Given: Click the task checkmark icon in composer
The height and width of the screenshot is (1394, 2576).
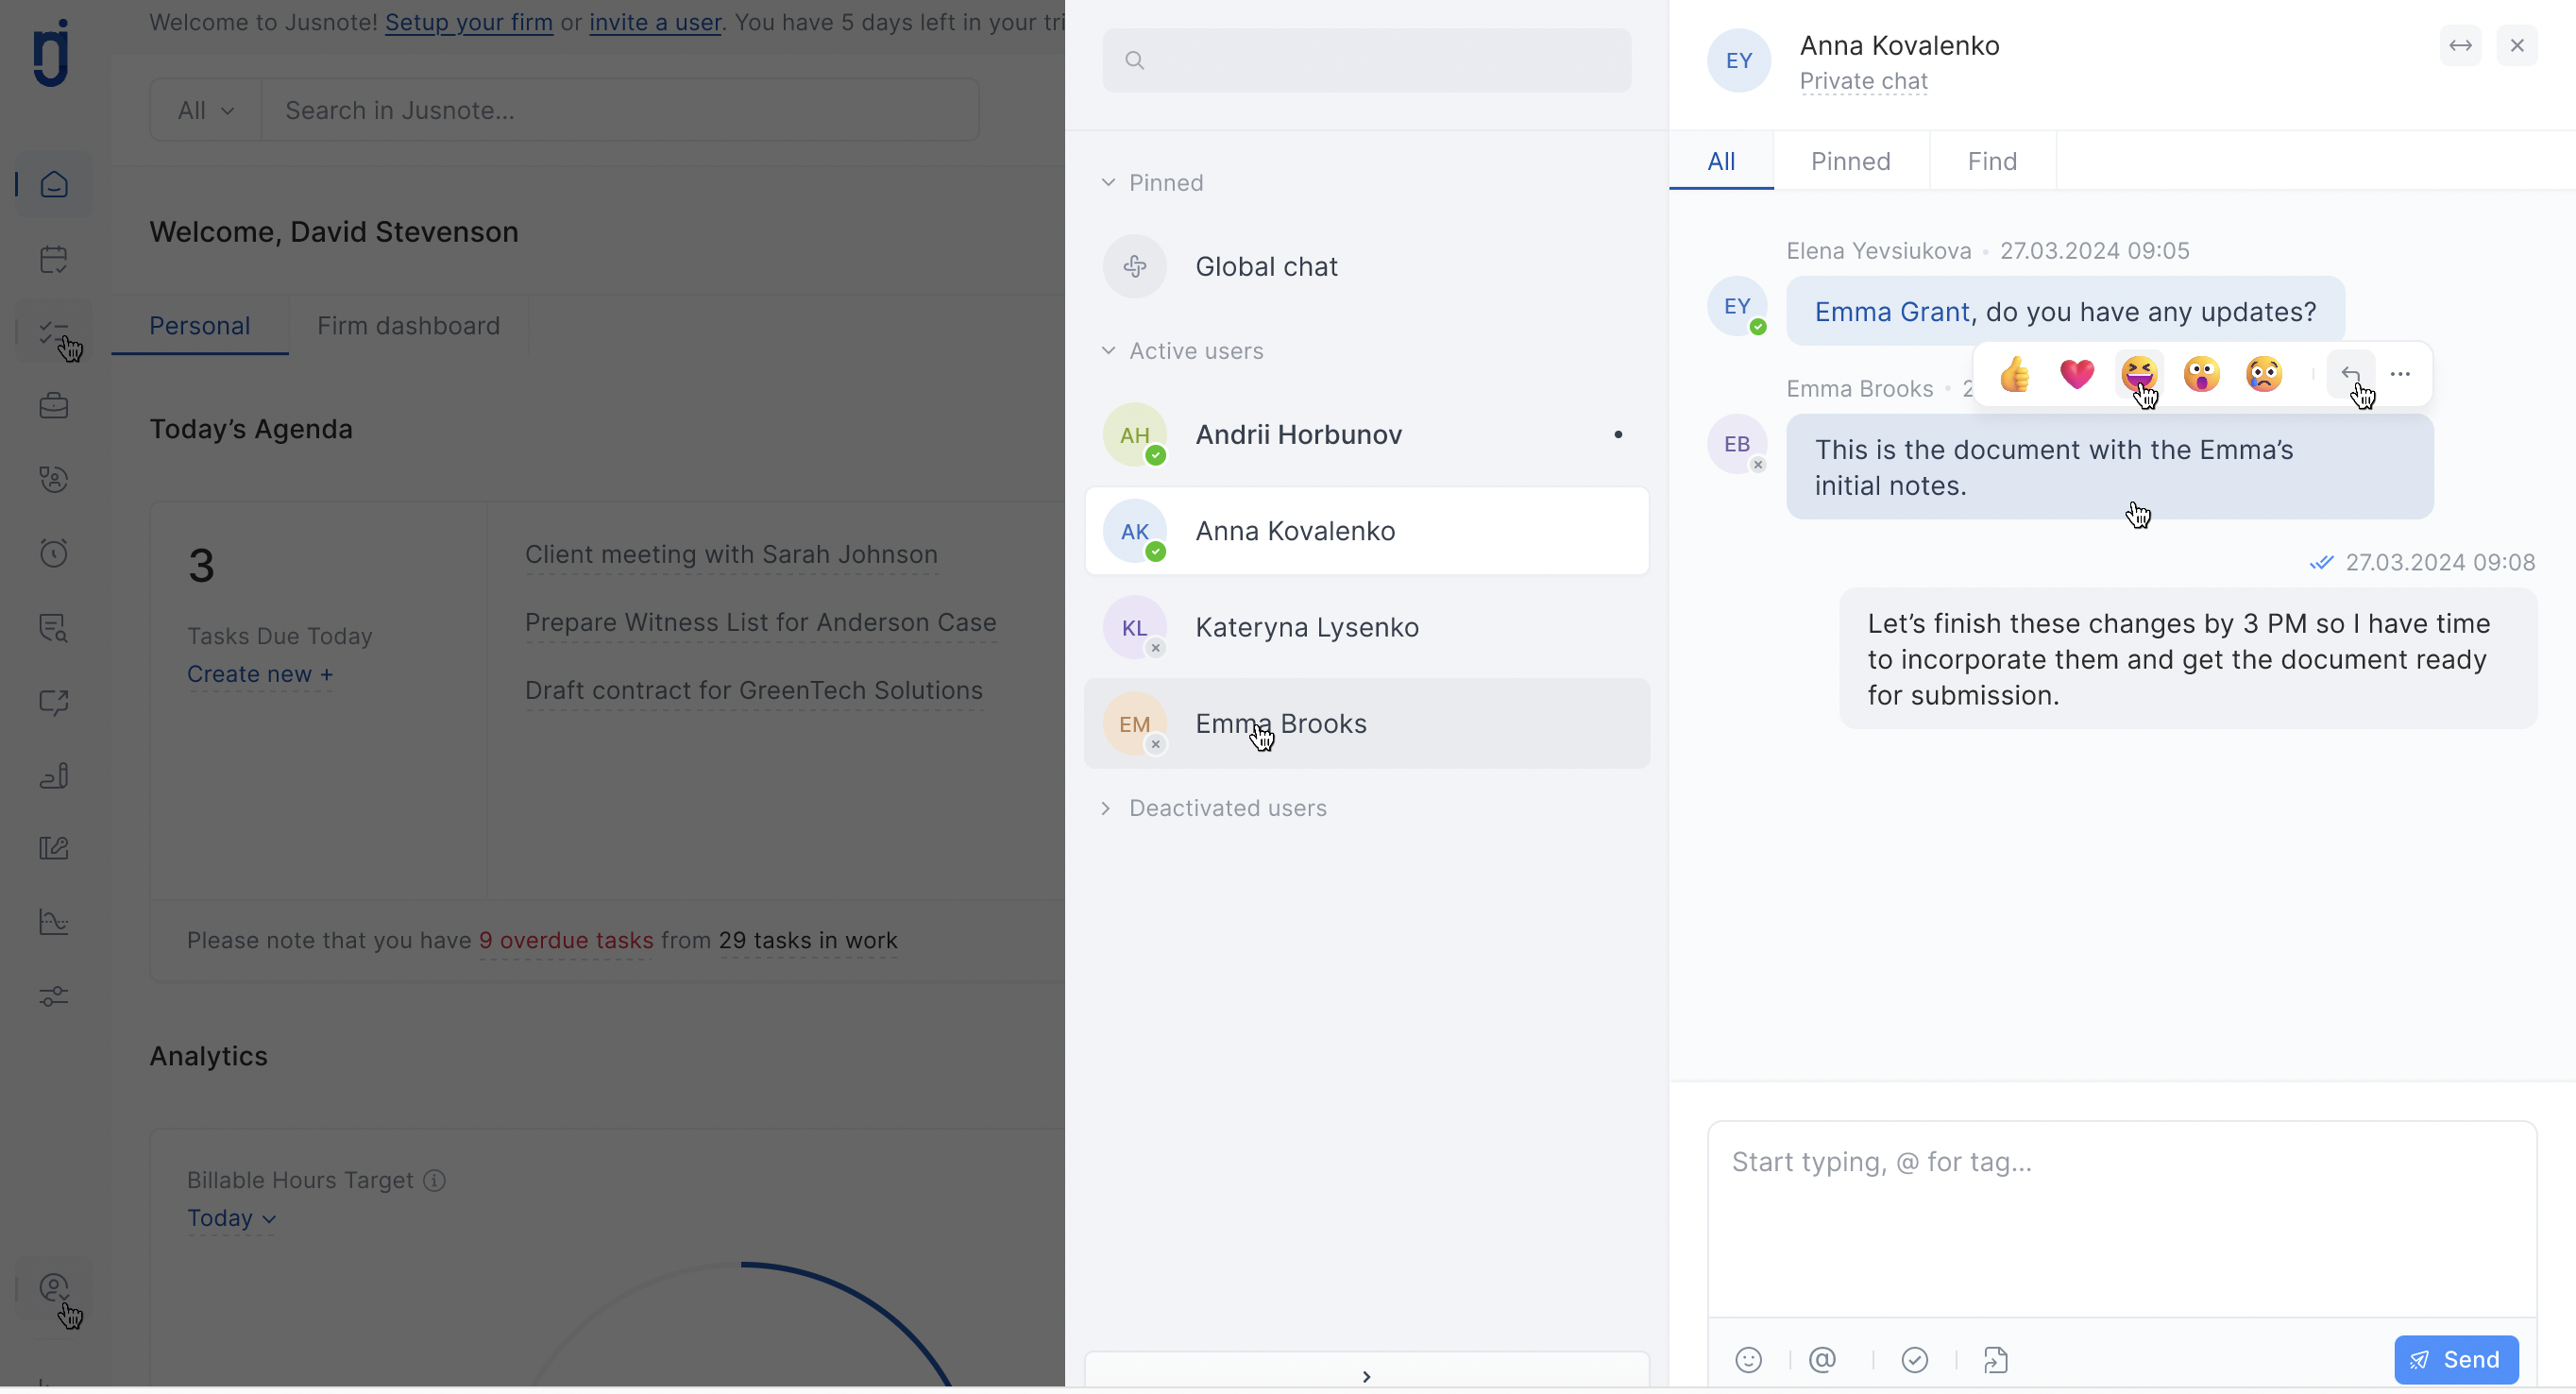Looking at the screenshot, I should click(x=1914, y=1360).
